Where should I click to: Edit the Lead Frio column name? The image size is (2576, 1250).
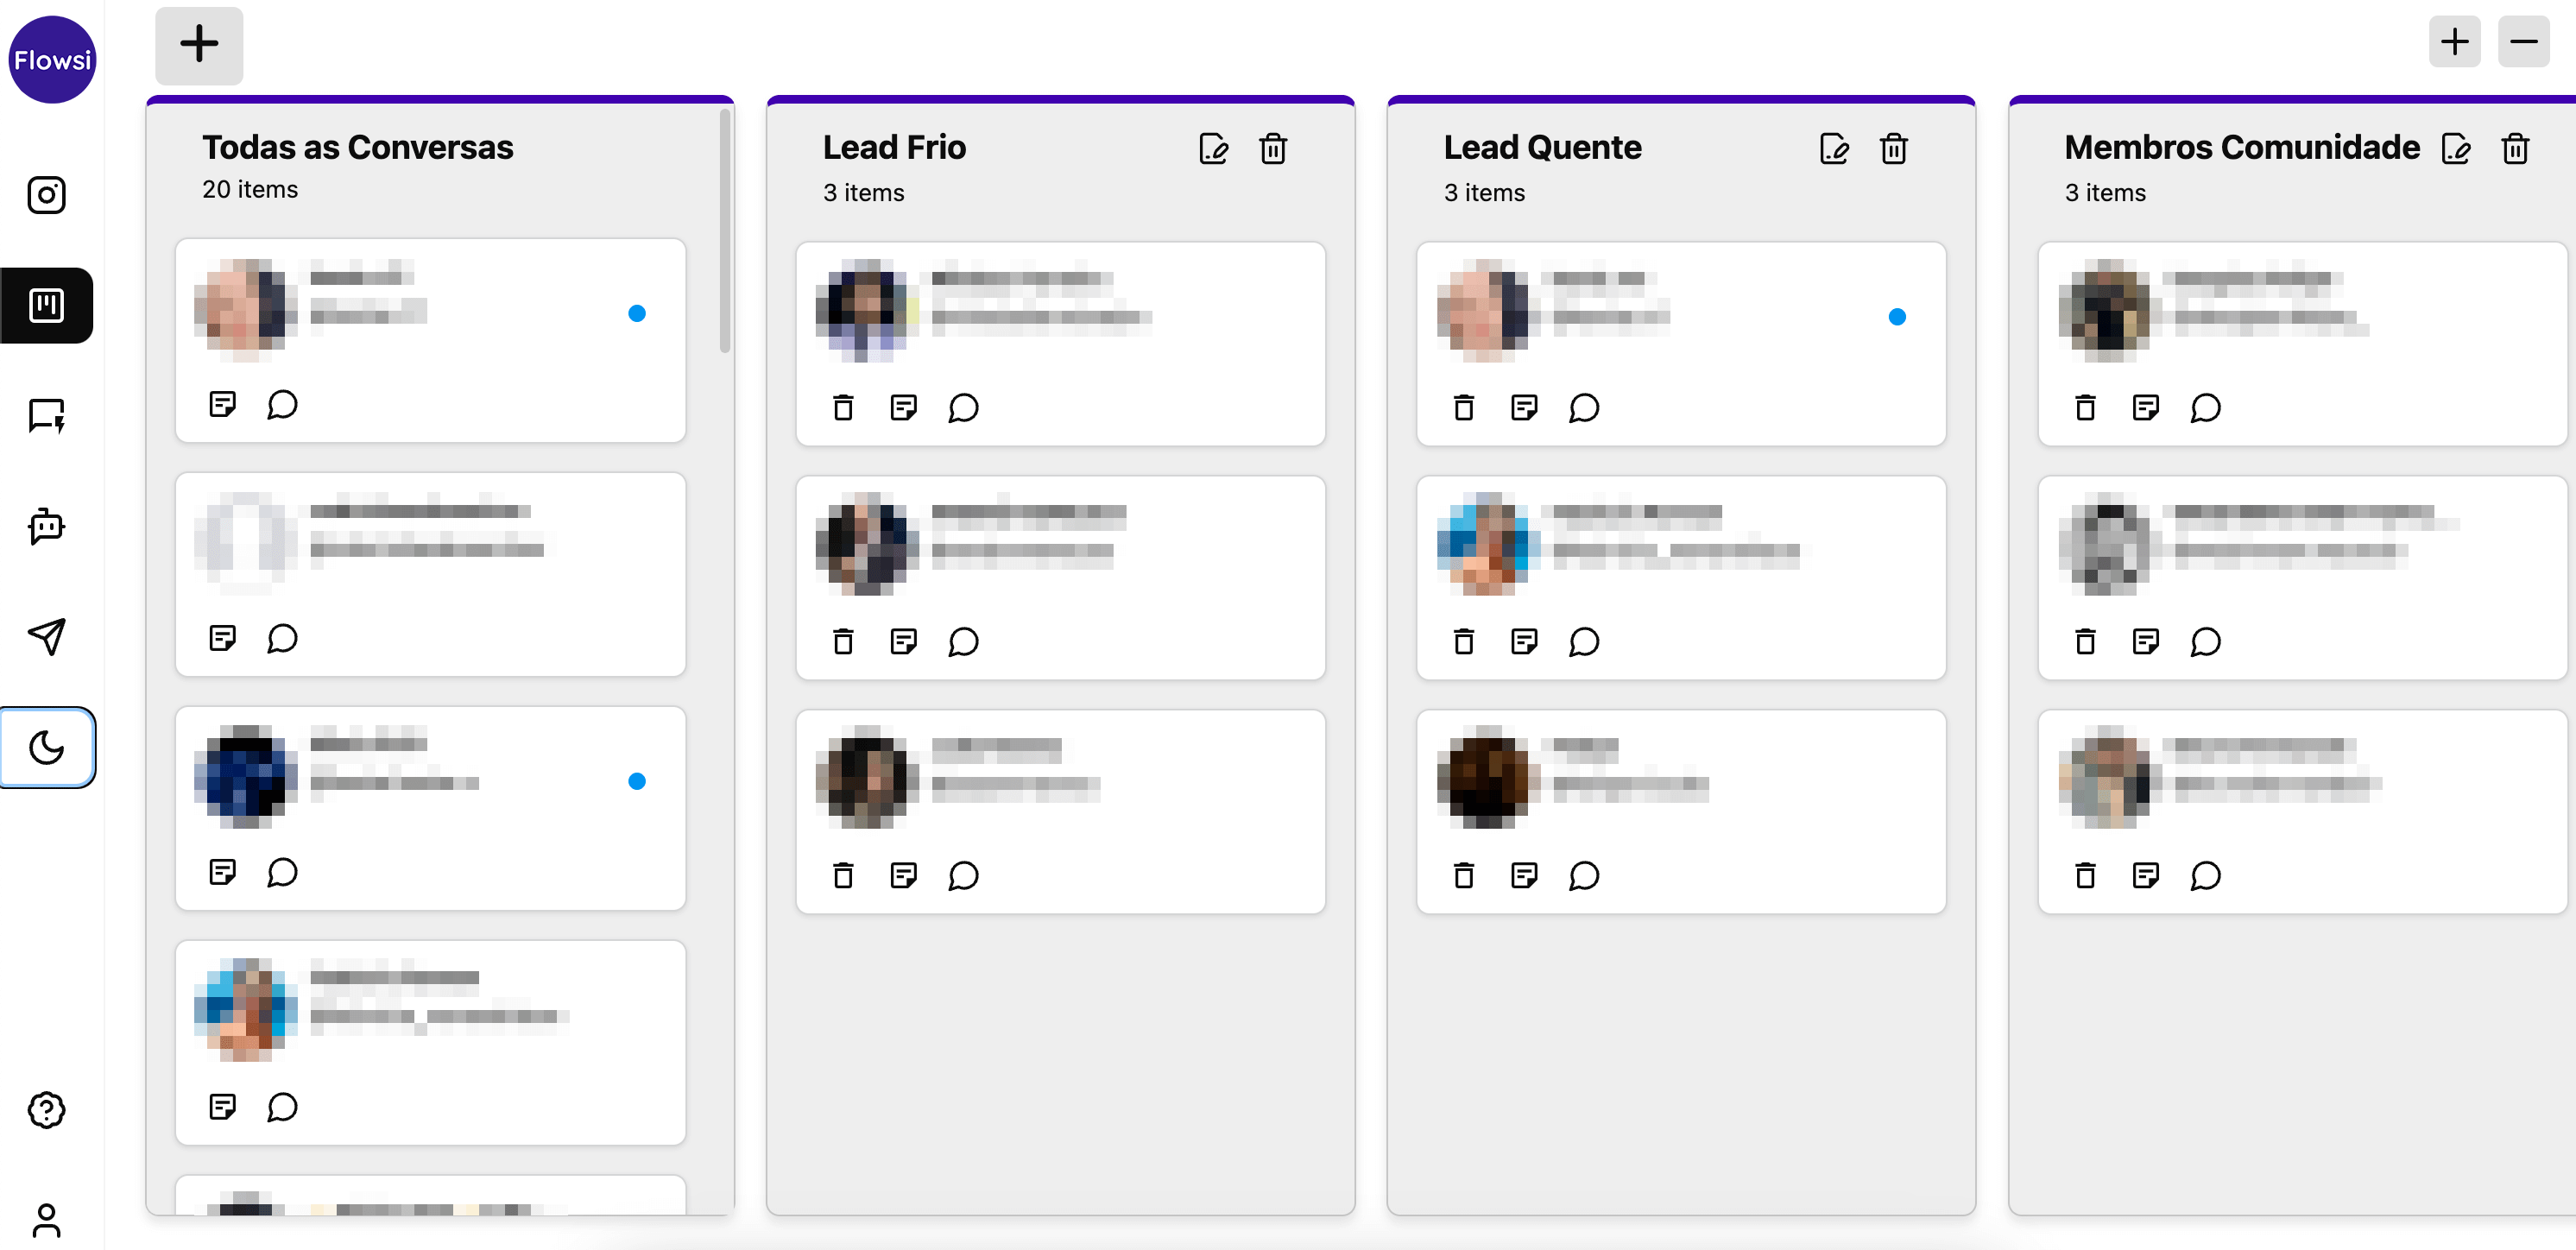(1213, 149)
